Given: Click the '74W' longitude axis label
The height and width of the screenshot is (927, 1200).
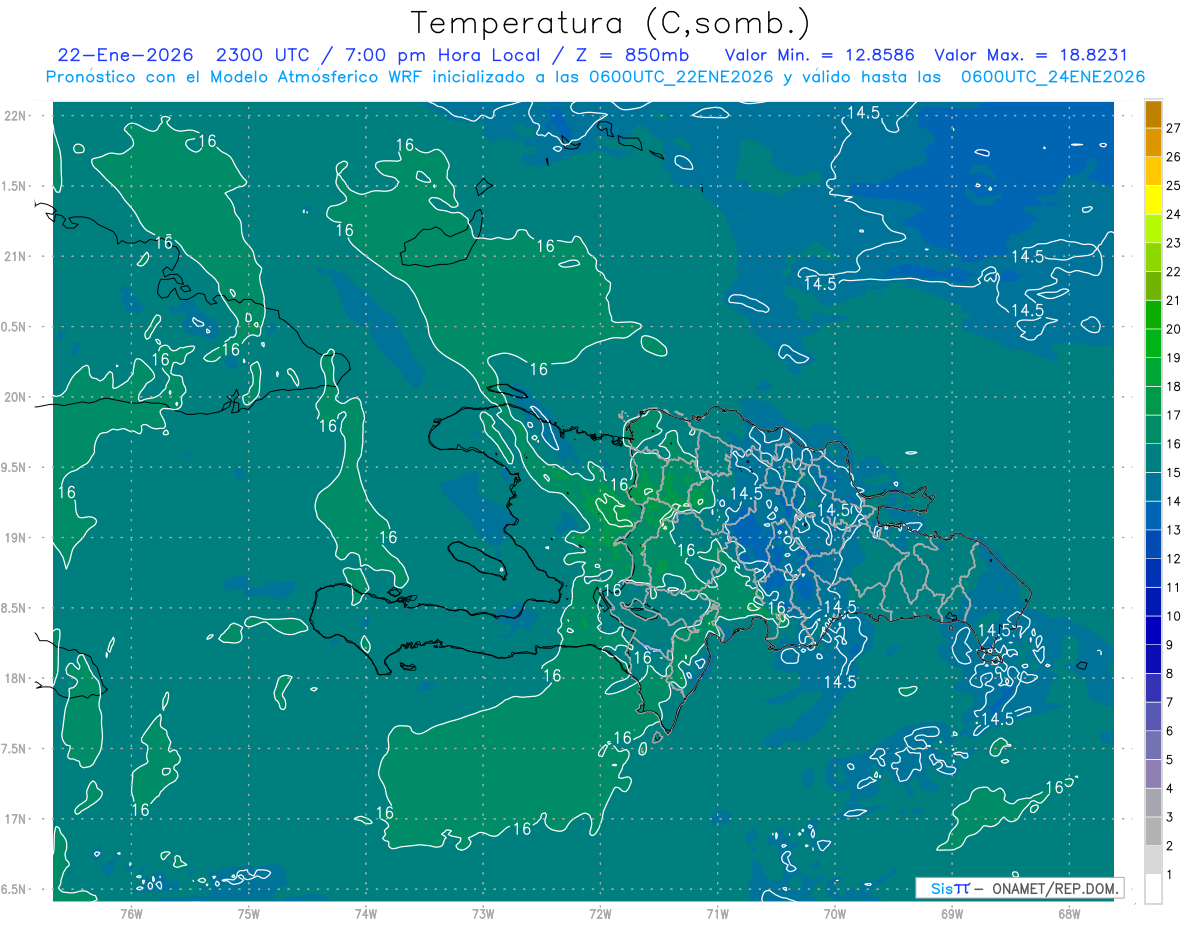Looking at the screenshot, I should click(366, 914).
